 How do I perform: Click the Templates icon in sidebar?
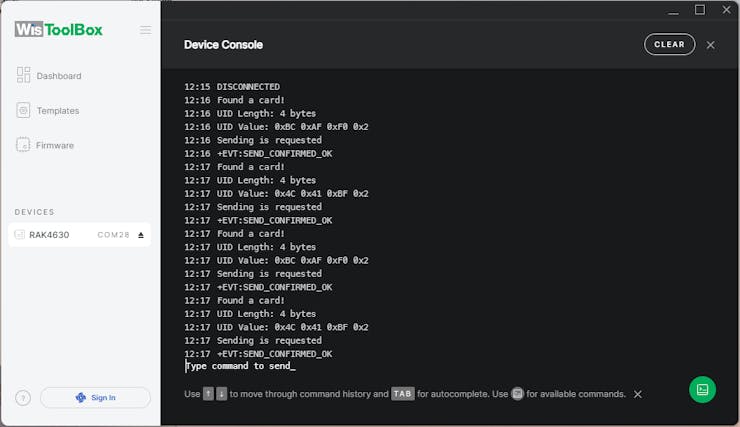point(23,110)
